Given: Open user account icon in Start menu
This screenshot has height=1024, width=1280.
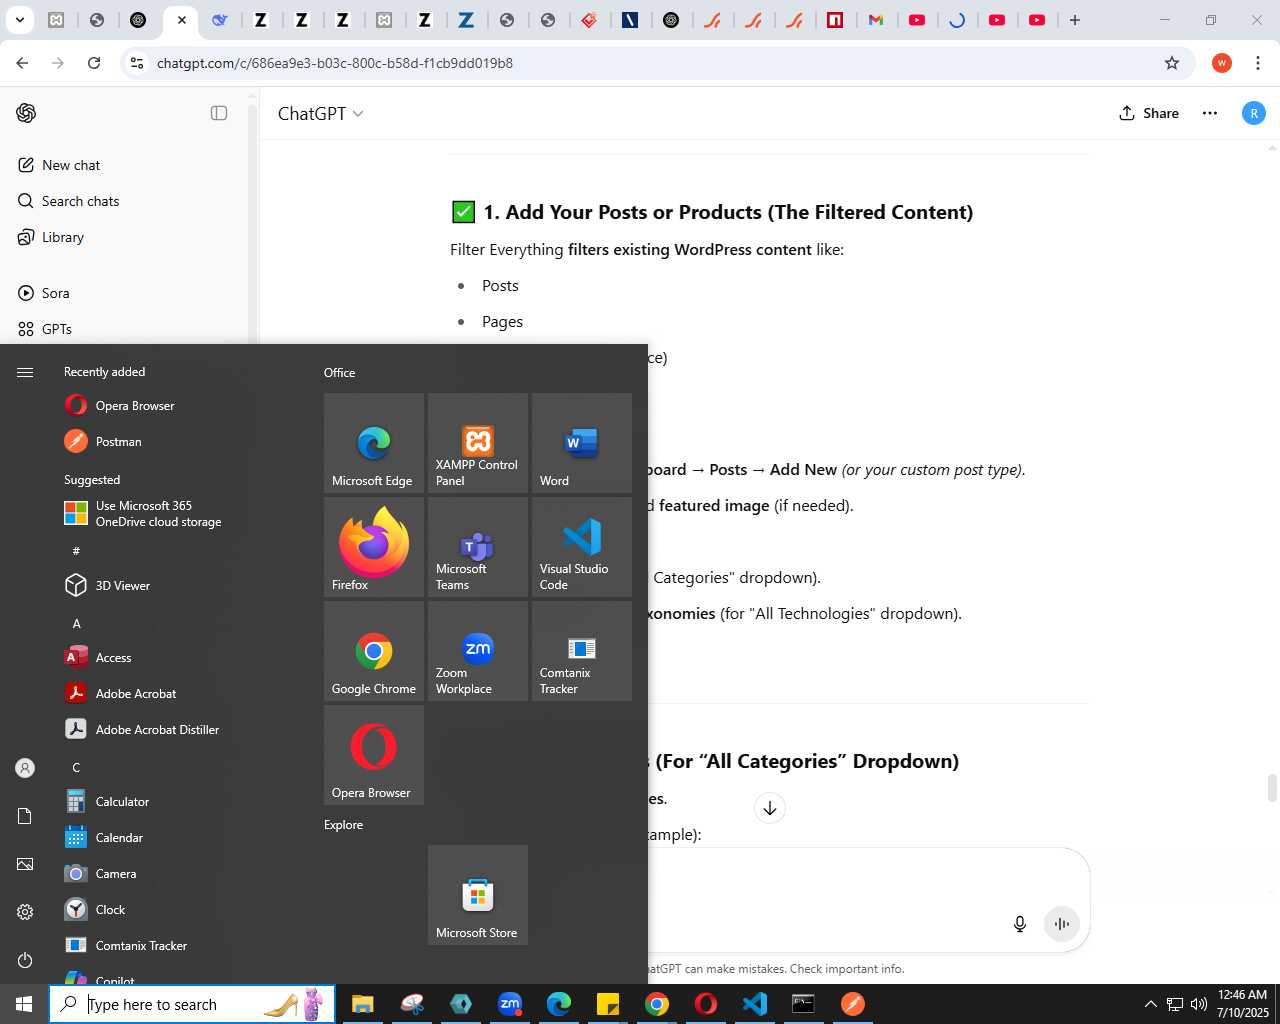Looking at the screenshot, I should (25, 768).
